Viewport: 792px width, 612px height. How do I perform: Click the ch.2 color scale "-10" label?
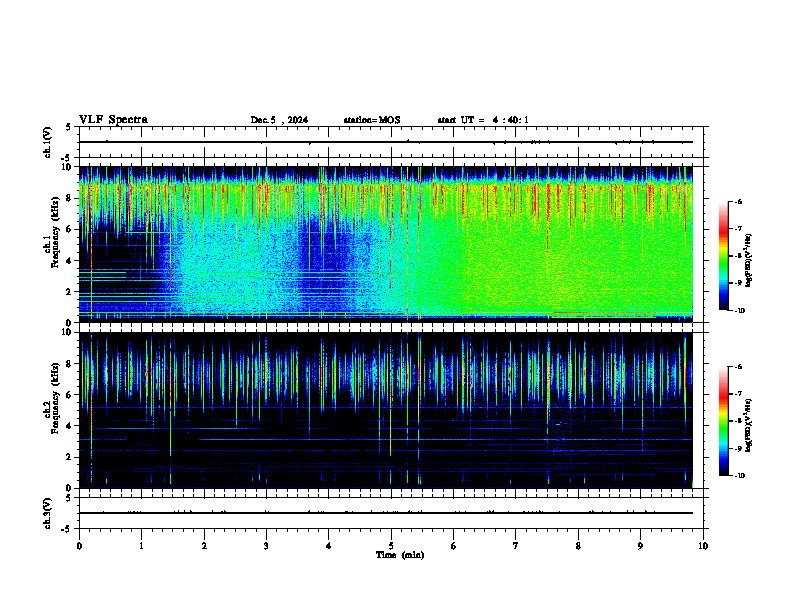(739, 476)
